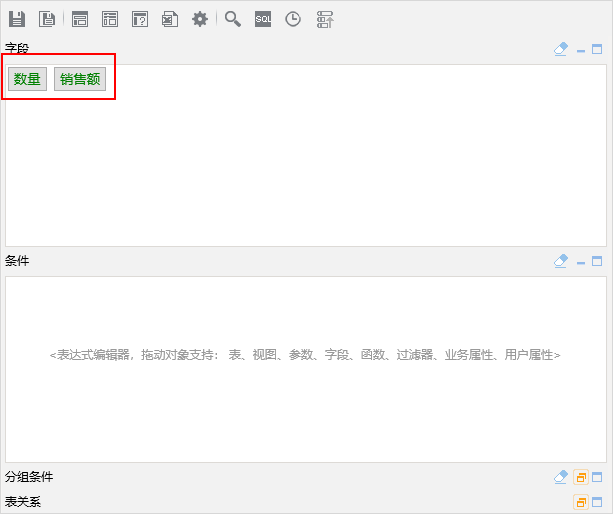The width and height of the screenshot is (613, 514).
Task: Clear the 条件 section with eraser
Action: tap(561, 261)
